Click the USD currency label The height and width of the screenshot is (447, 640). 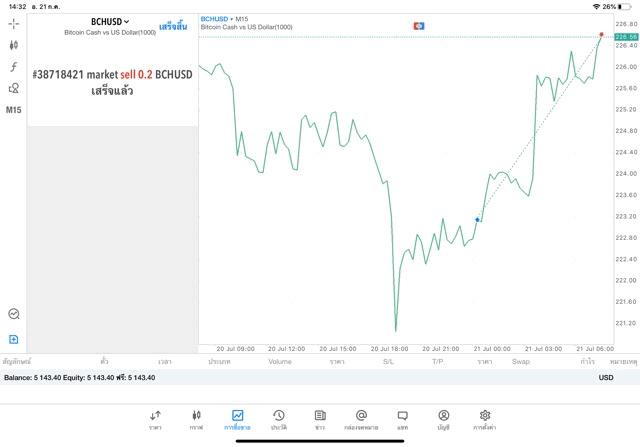point(606,378)
